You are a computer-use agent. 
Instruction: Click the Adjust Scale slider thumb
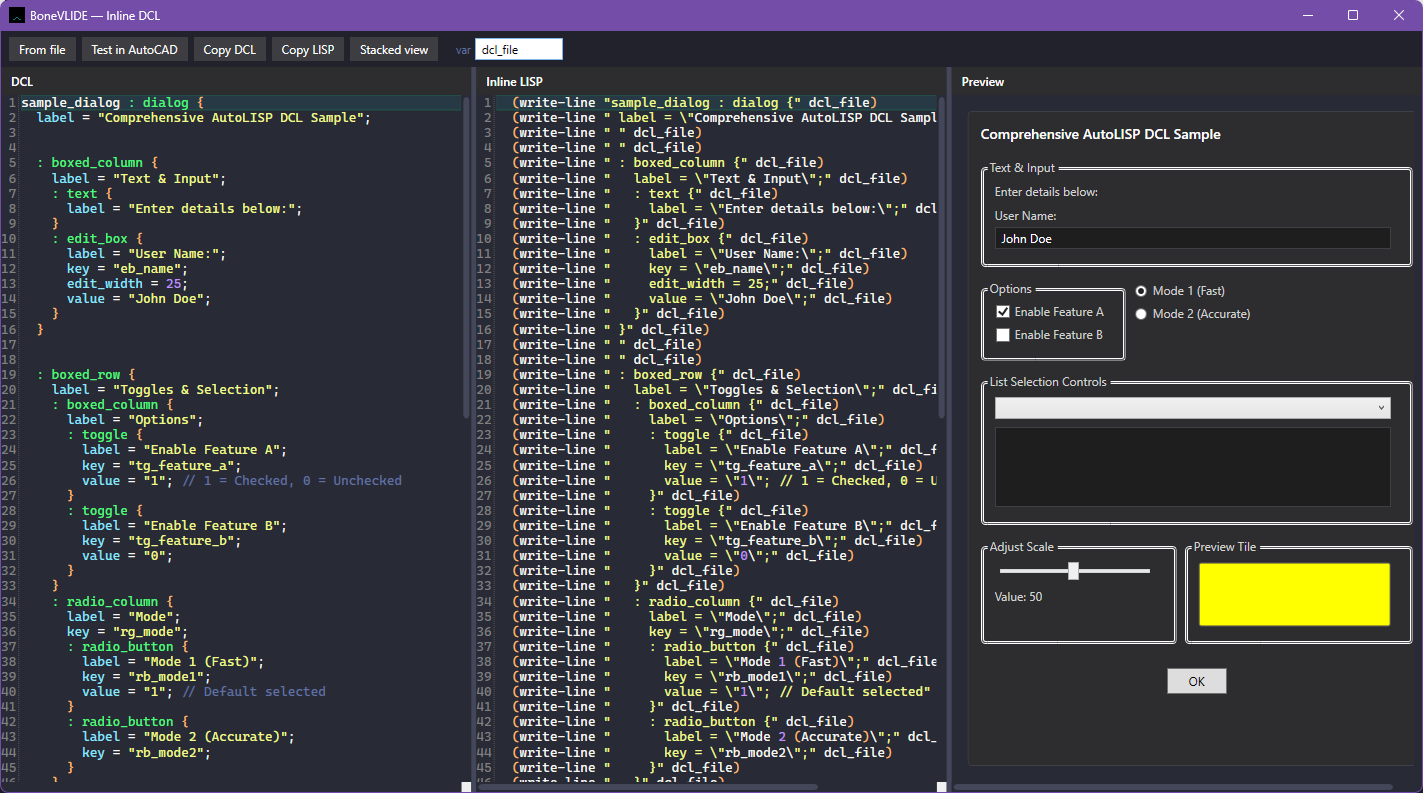(1073, 571)
